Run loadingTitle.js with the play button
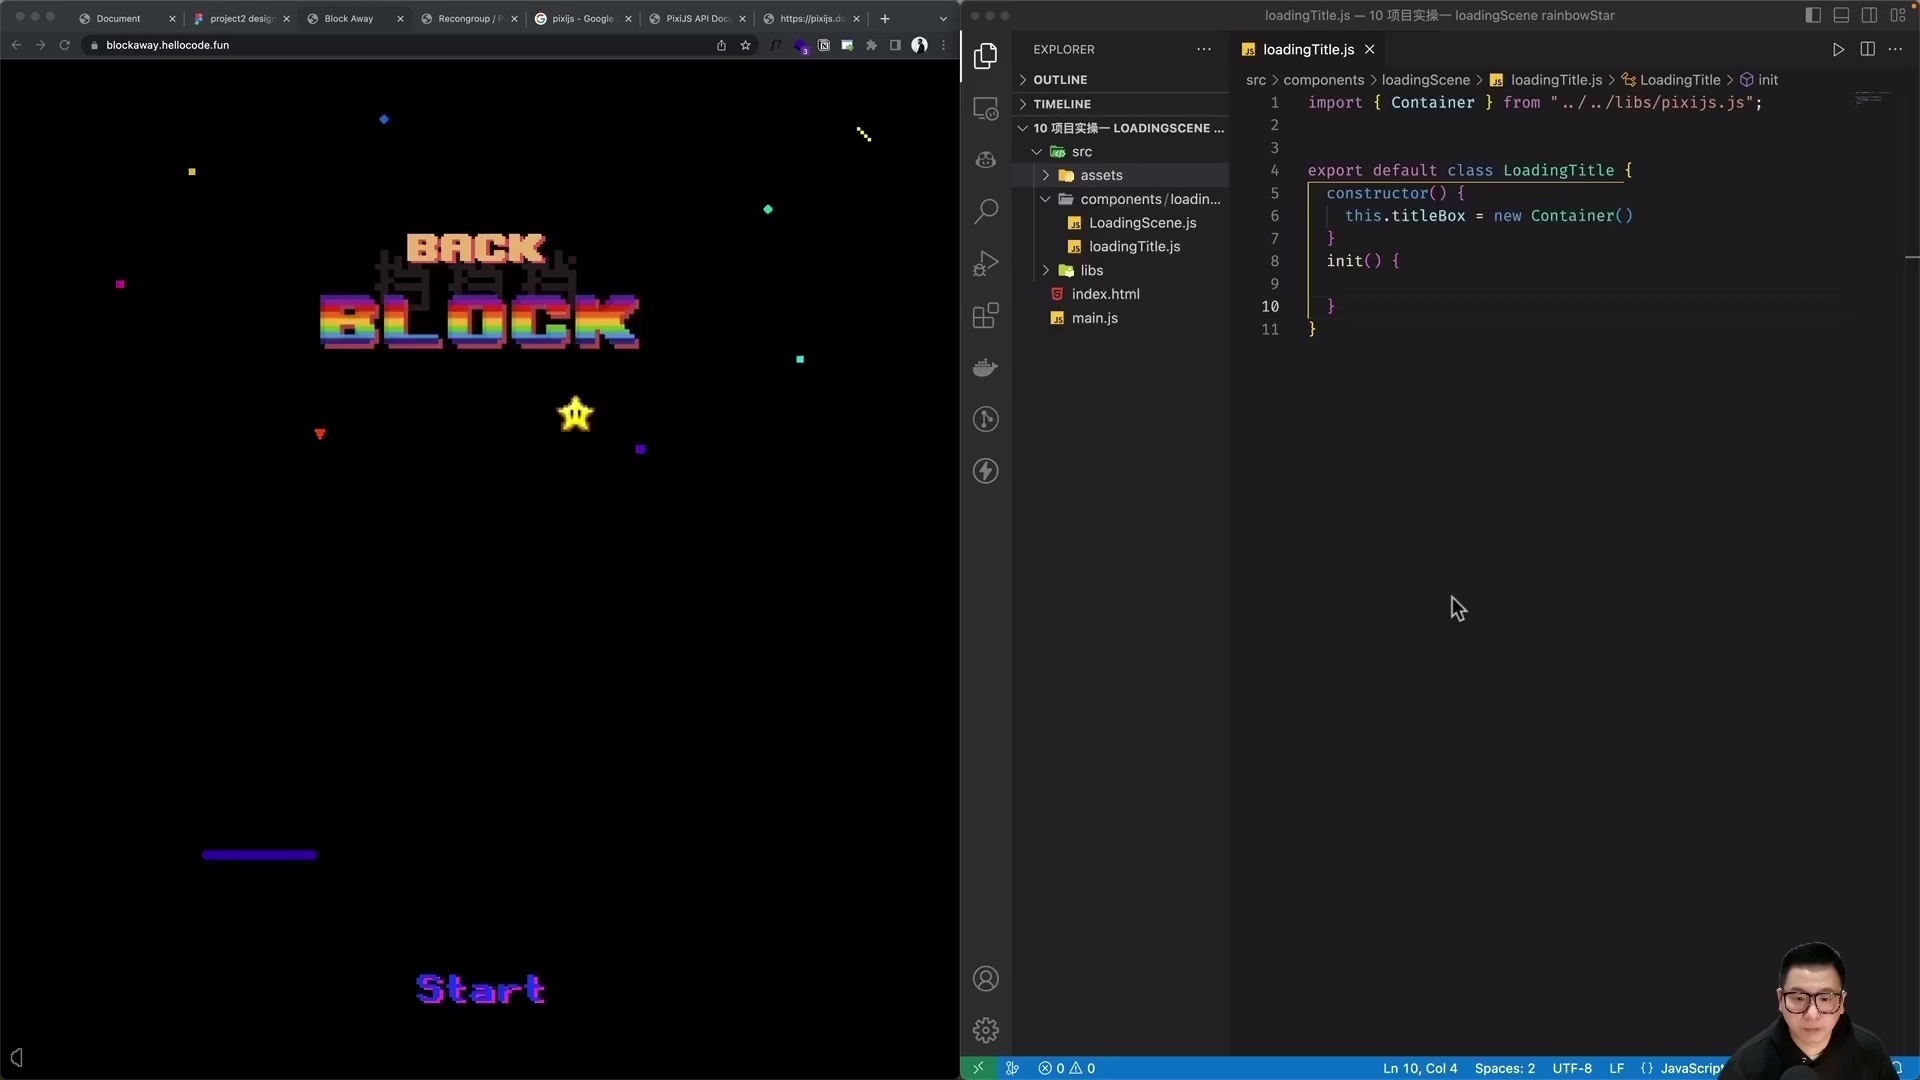This screenshot has width=1920, height=1080. (1838, 48)
